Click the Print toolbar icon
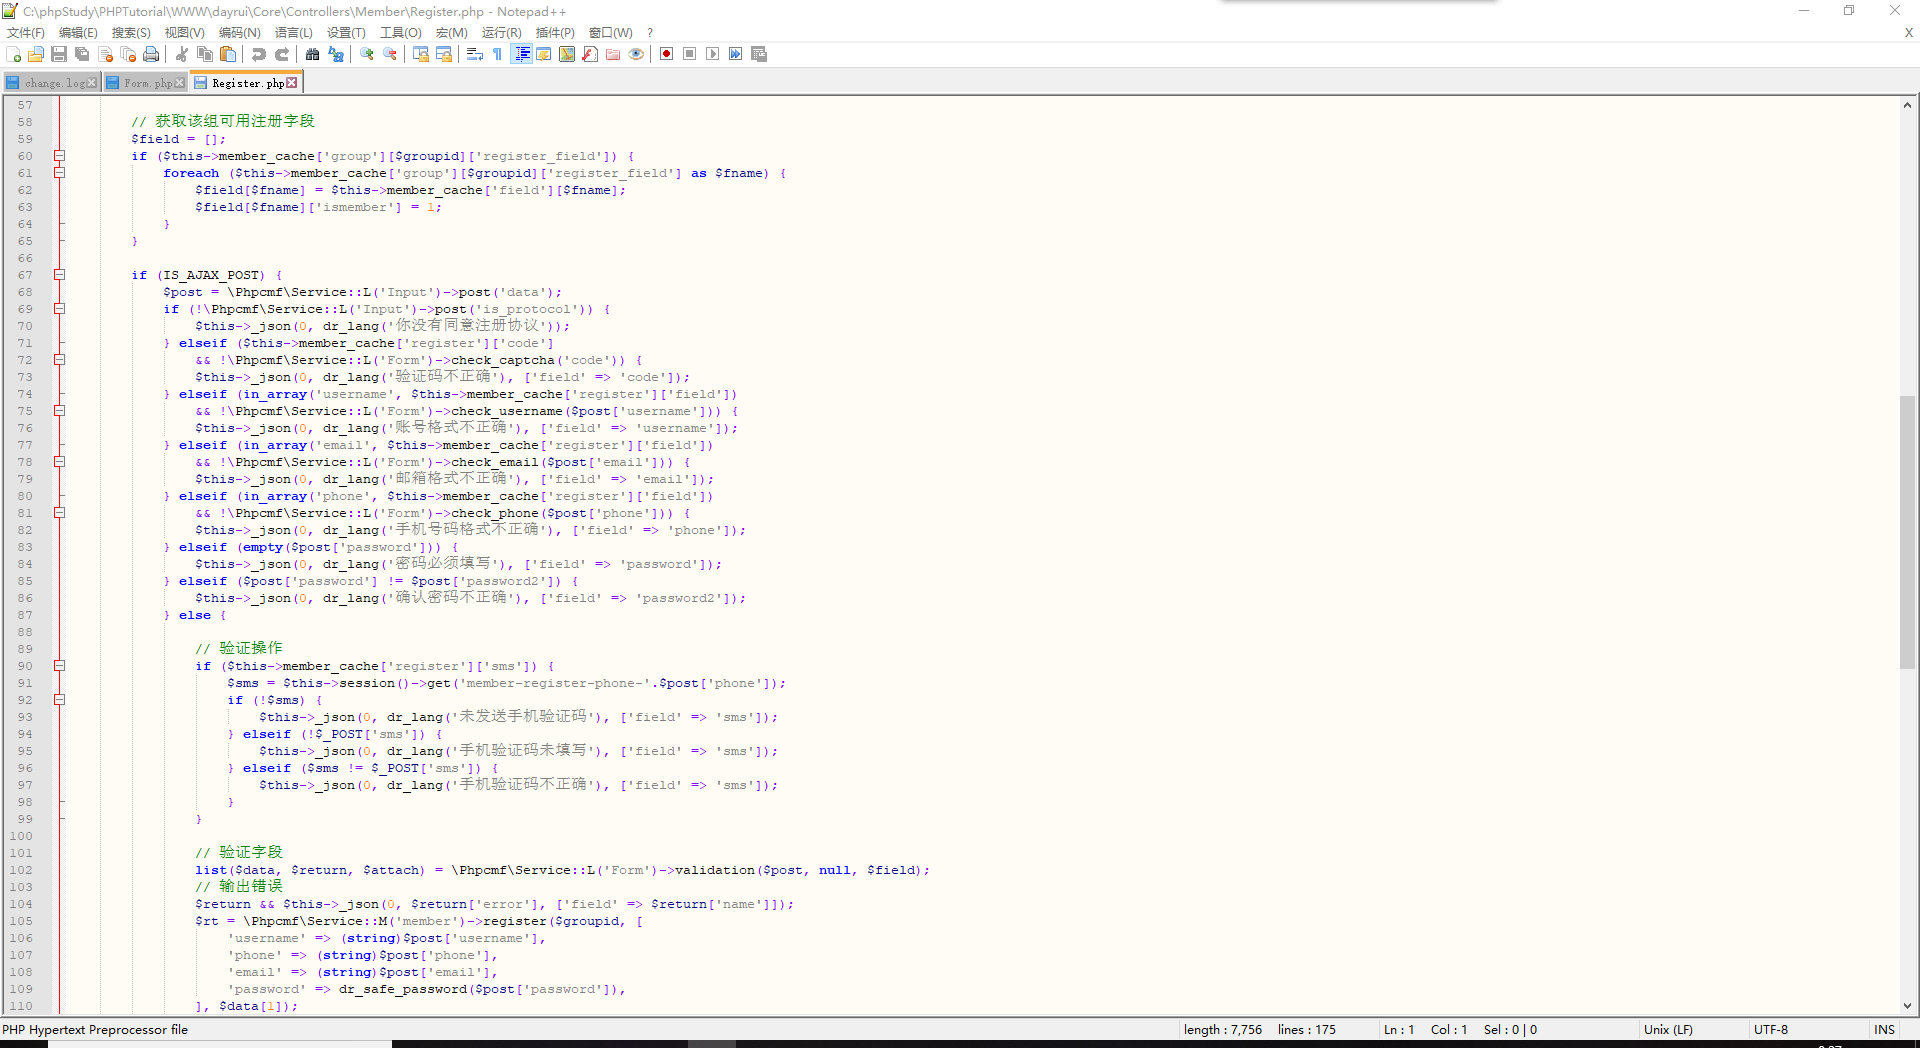Screen dimensions: 1920x1048 point(151,54)
